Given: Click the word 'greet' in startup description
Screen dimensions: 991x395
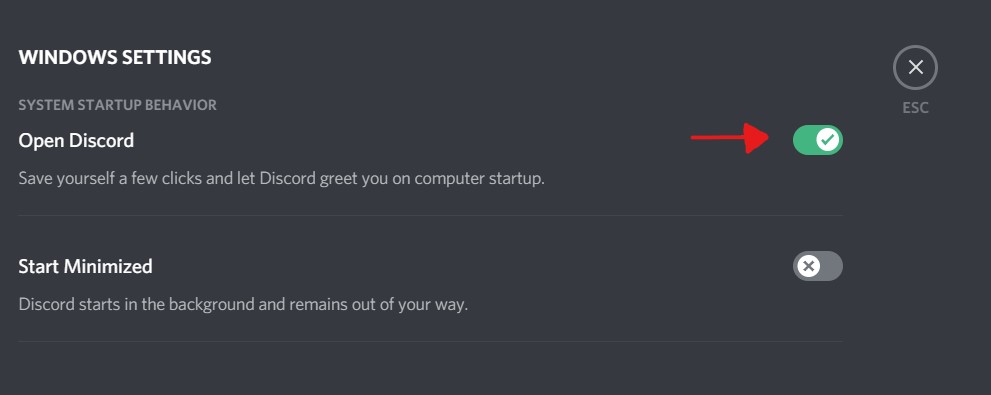Looking at the screenshot, I should click(x=338, y=179).
